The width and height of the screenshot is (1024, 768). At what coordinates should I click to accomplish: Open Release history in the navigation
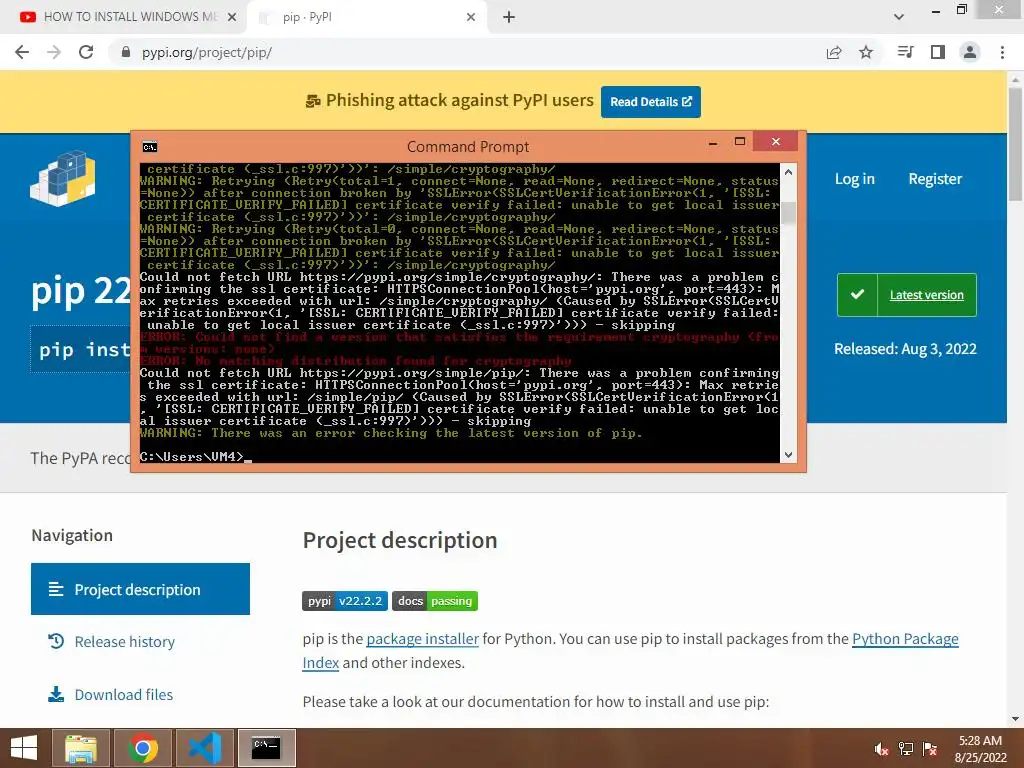pos(125,642)
